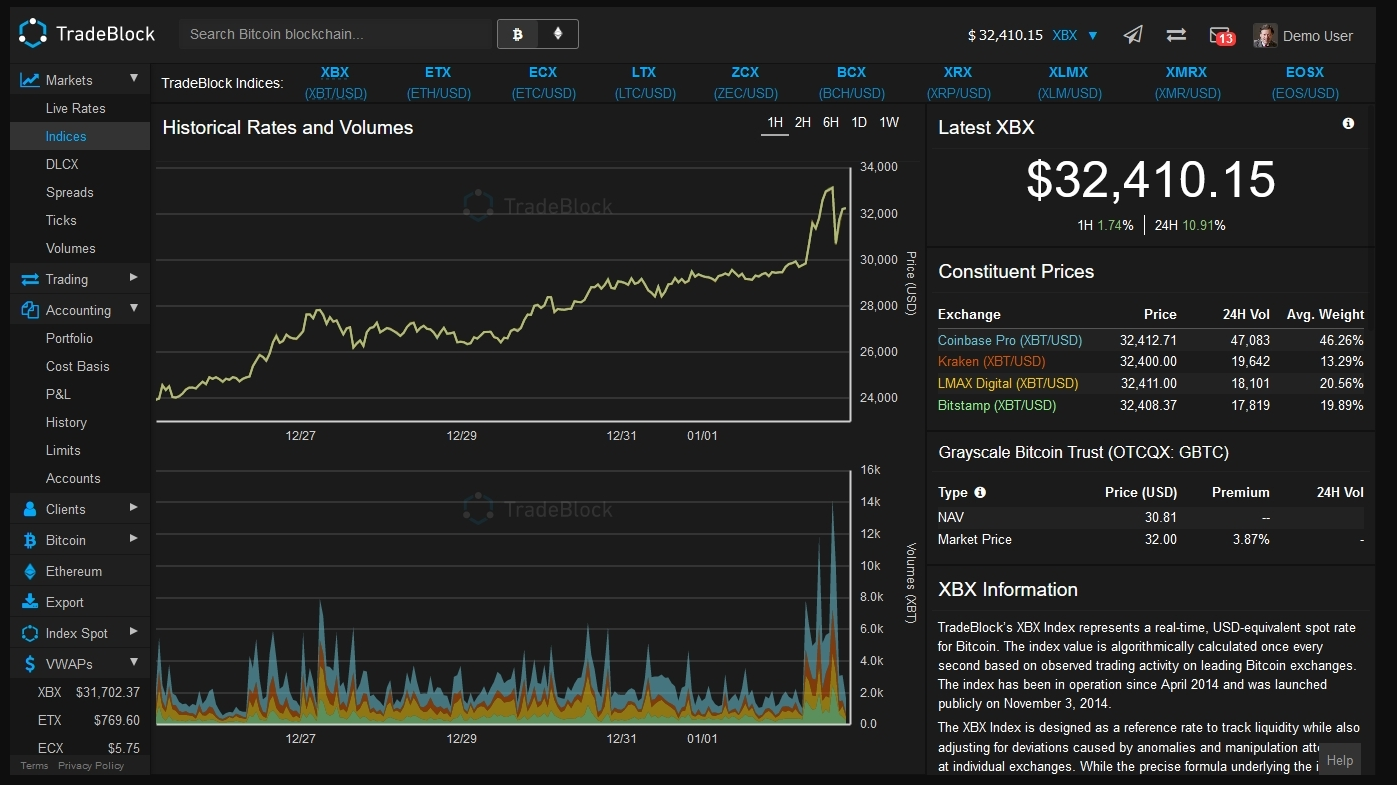
Task: Collapse the Accounting section arrow
Action: (134, 309)
